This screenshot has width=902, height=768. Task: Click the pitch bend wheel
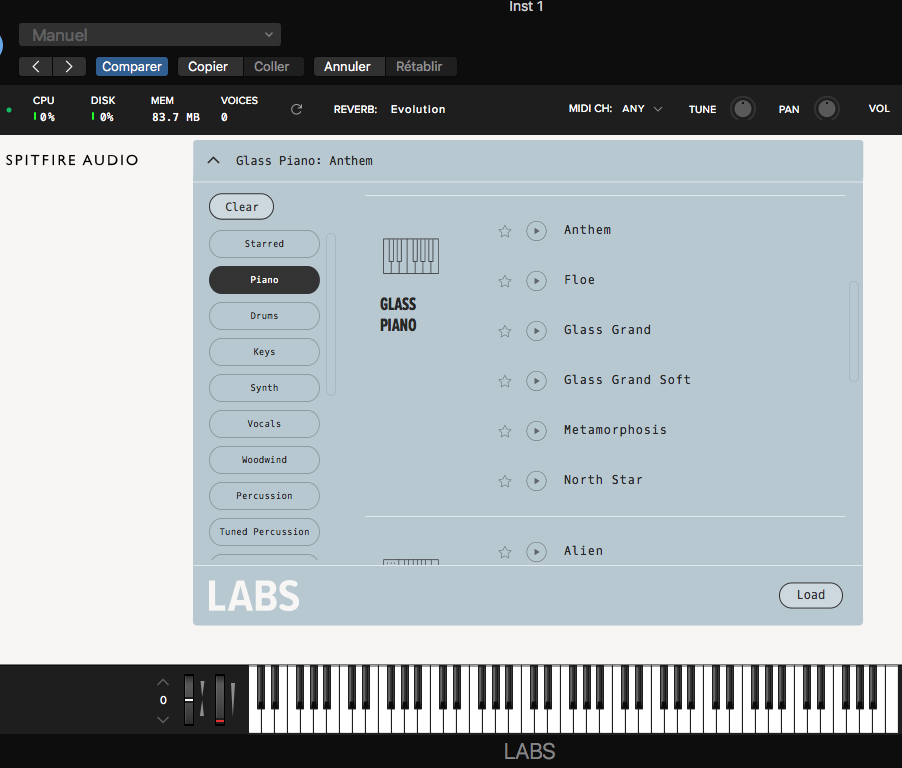click(190, 697)
